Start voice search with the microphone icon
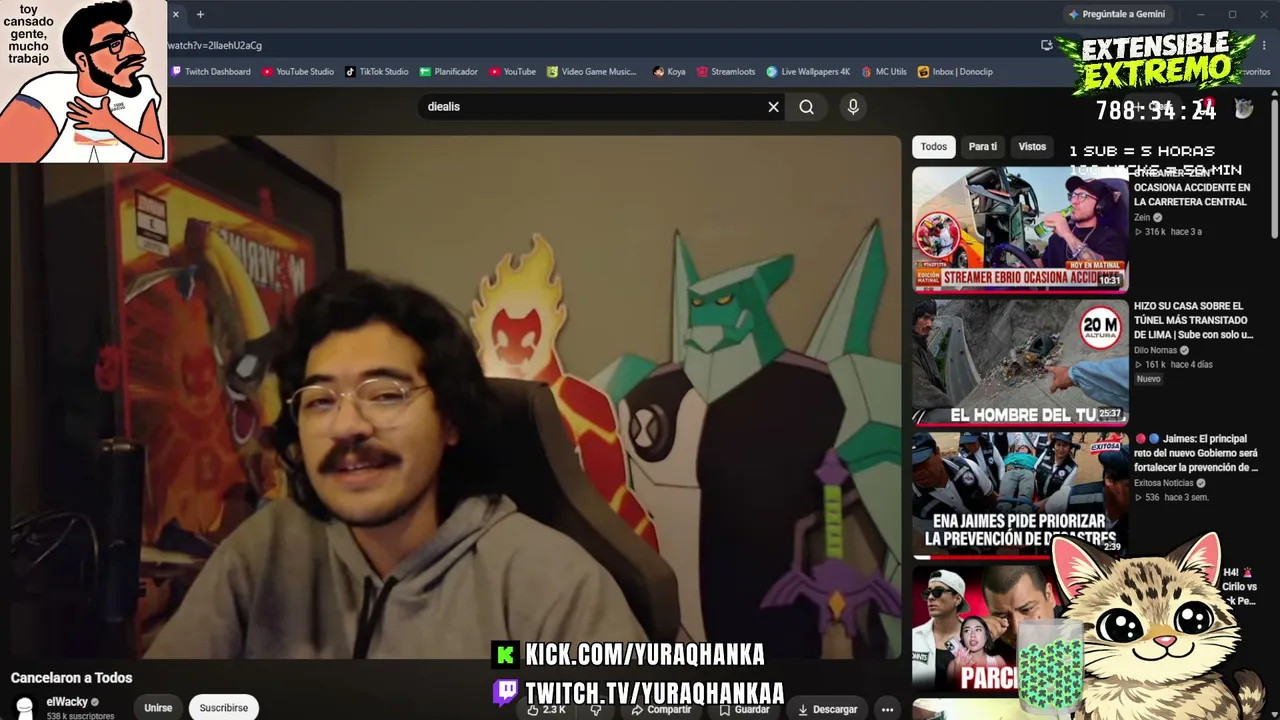 [853, 107]
